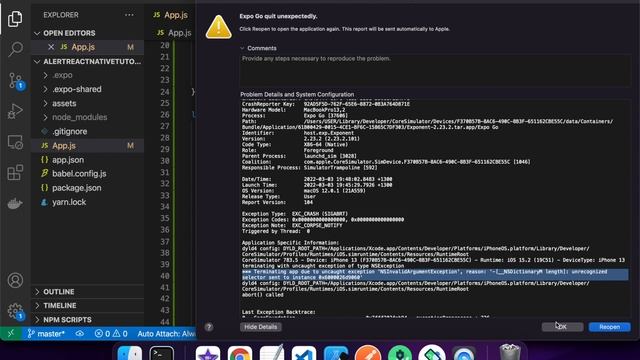The width and height of the screenshot is (640, 360).
Task: Open the Extensions view
Action: click(x=15, y=172)
